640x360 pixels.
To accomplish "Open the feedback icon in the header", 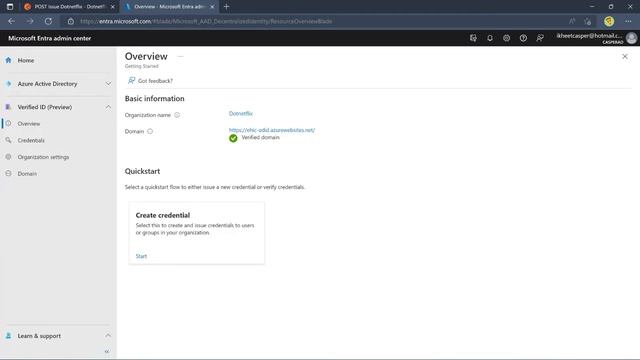I will pyautogui.click(x=540, y=38).
